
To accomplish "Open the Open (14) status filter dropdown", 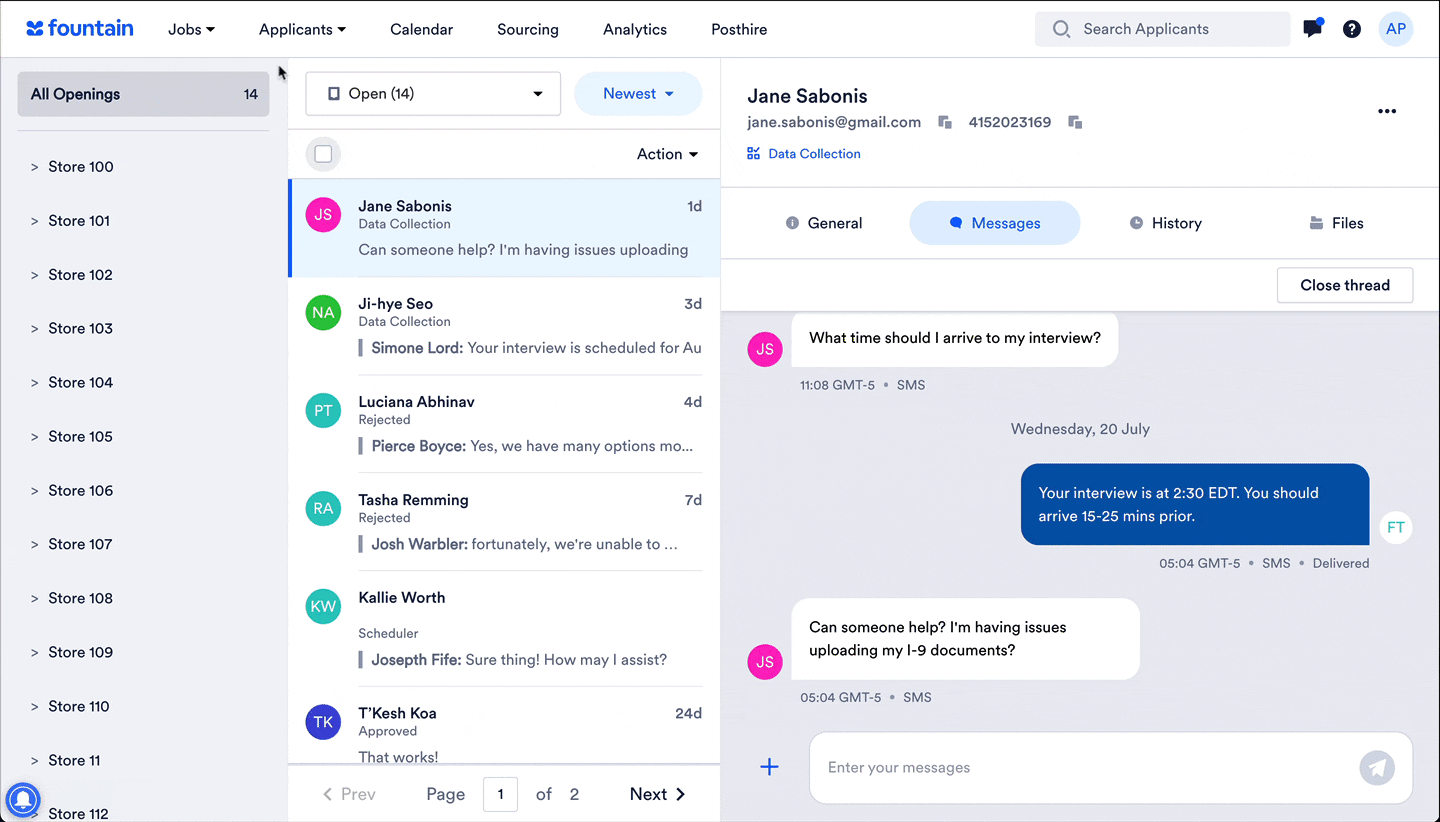I will 433,93.
